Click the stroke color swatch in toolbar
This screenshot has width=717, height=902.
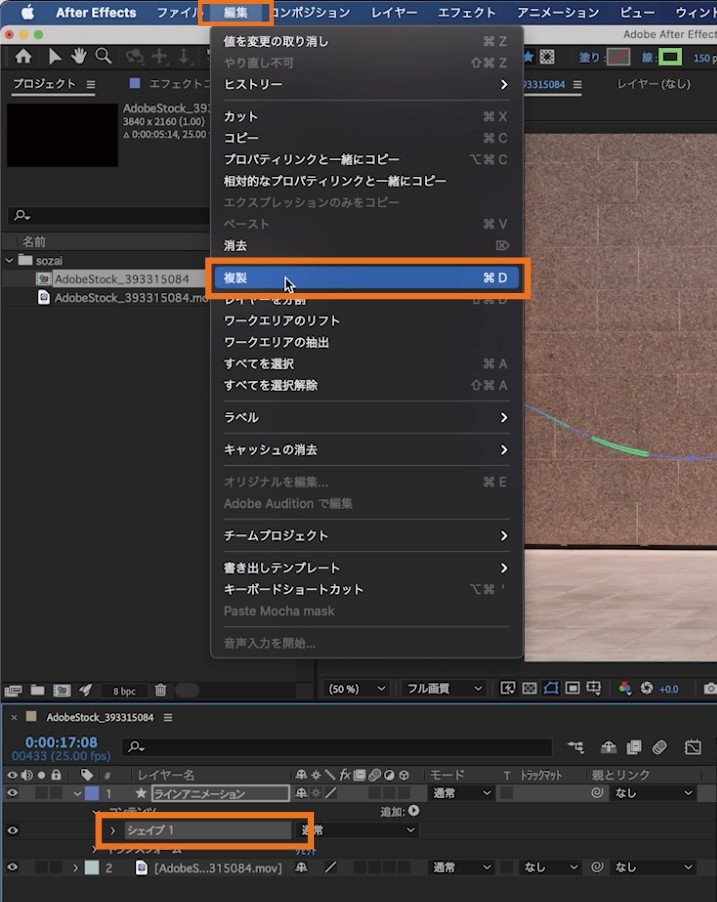[670, 57]
